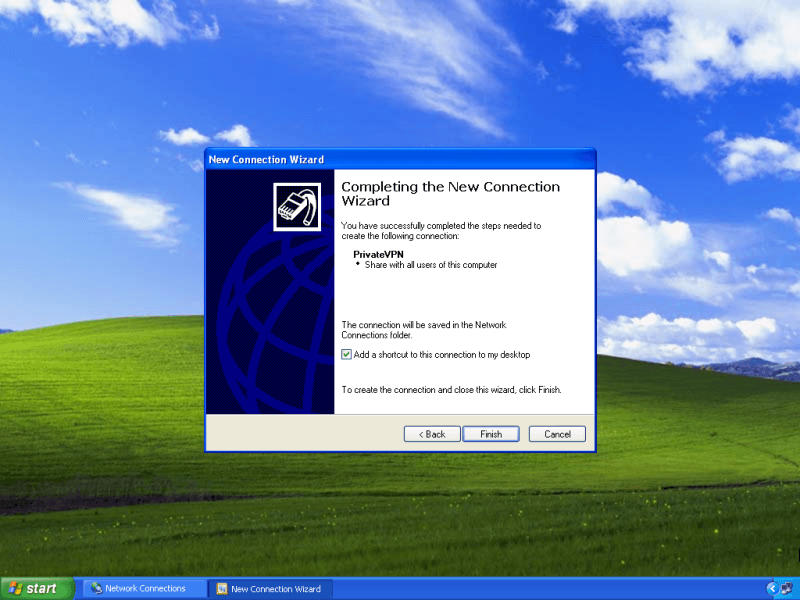Click the PrivateVPN connection name
This screenshot has height=600, width=800.
[x=378, y=254]
